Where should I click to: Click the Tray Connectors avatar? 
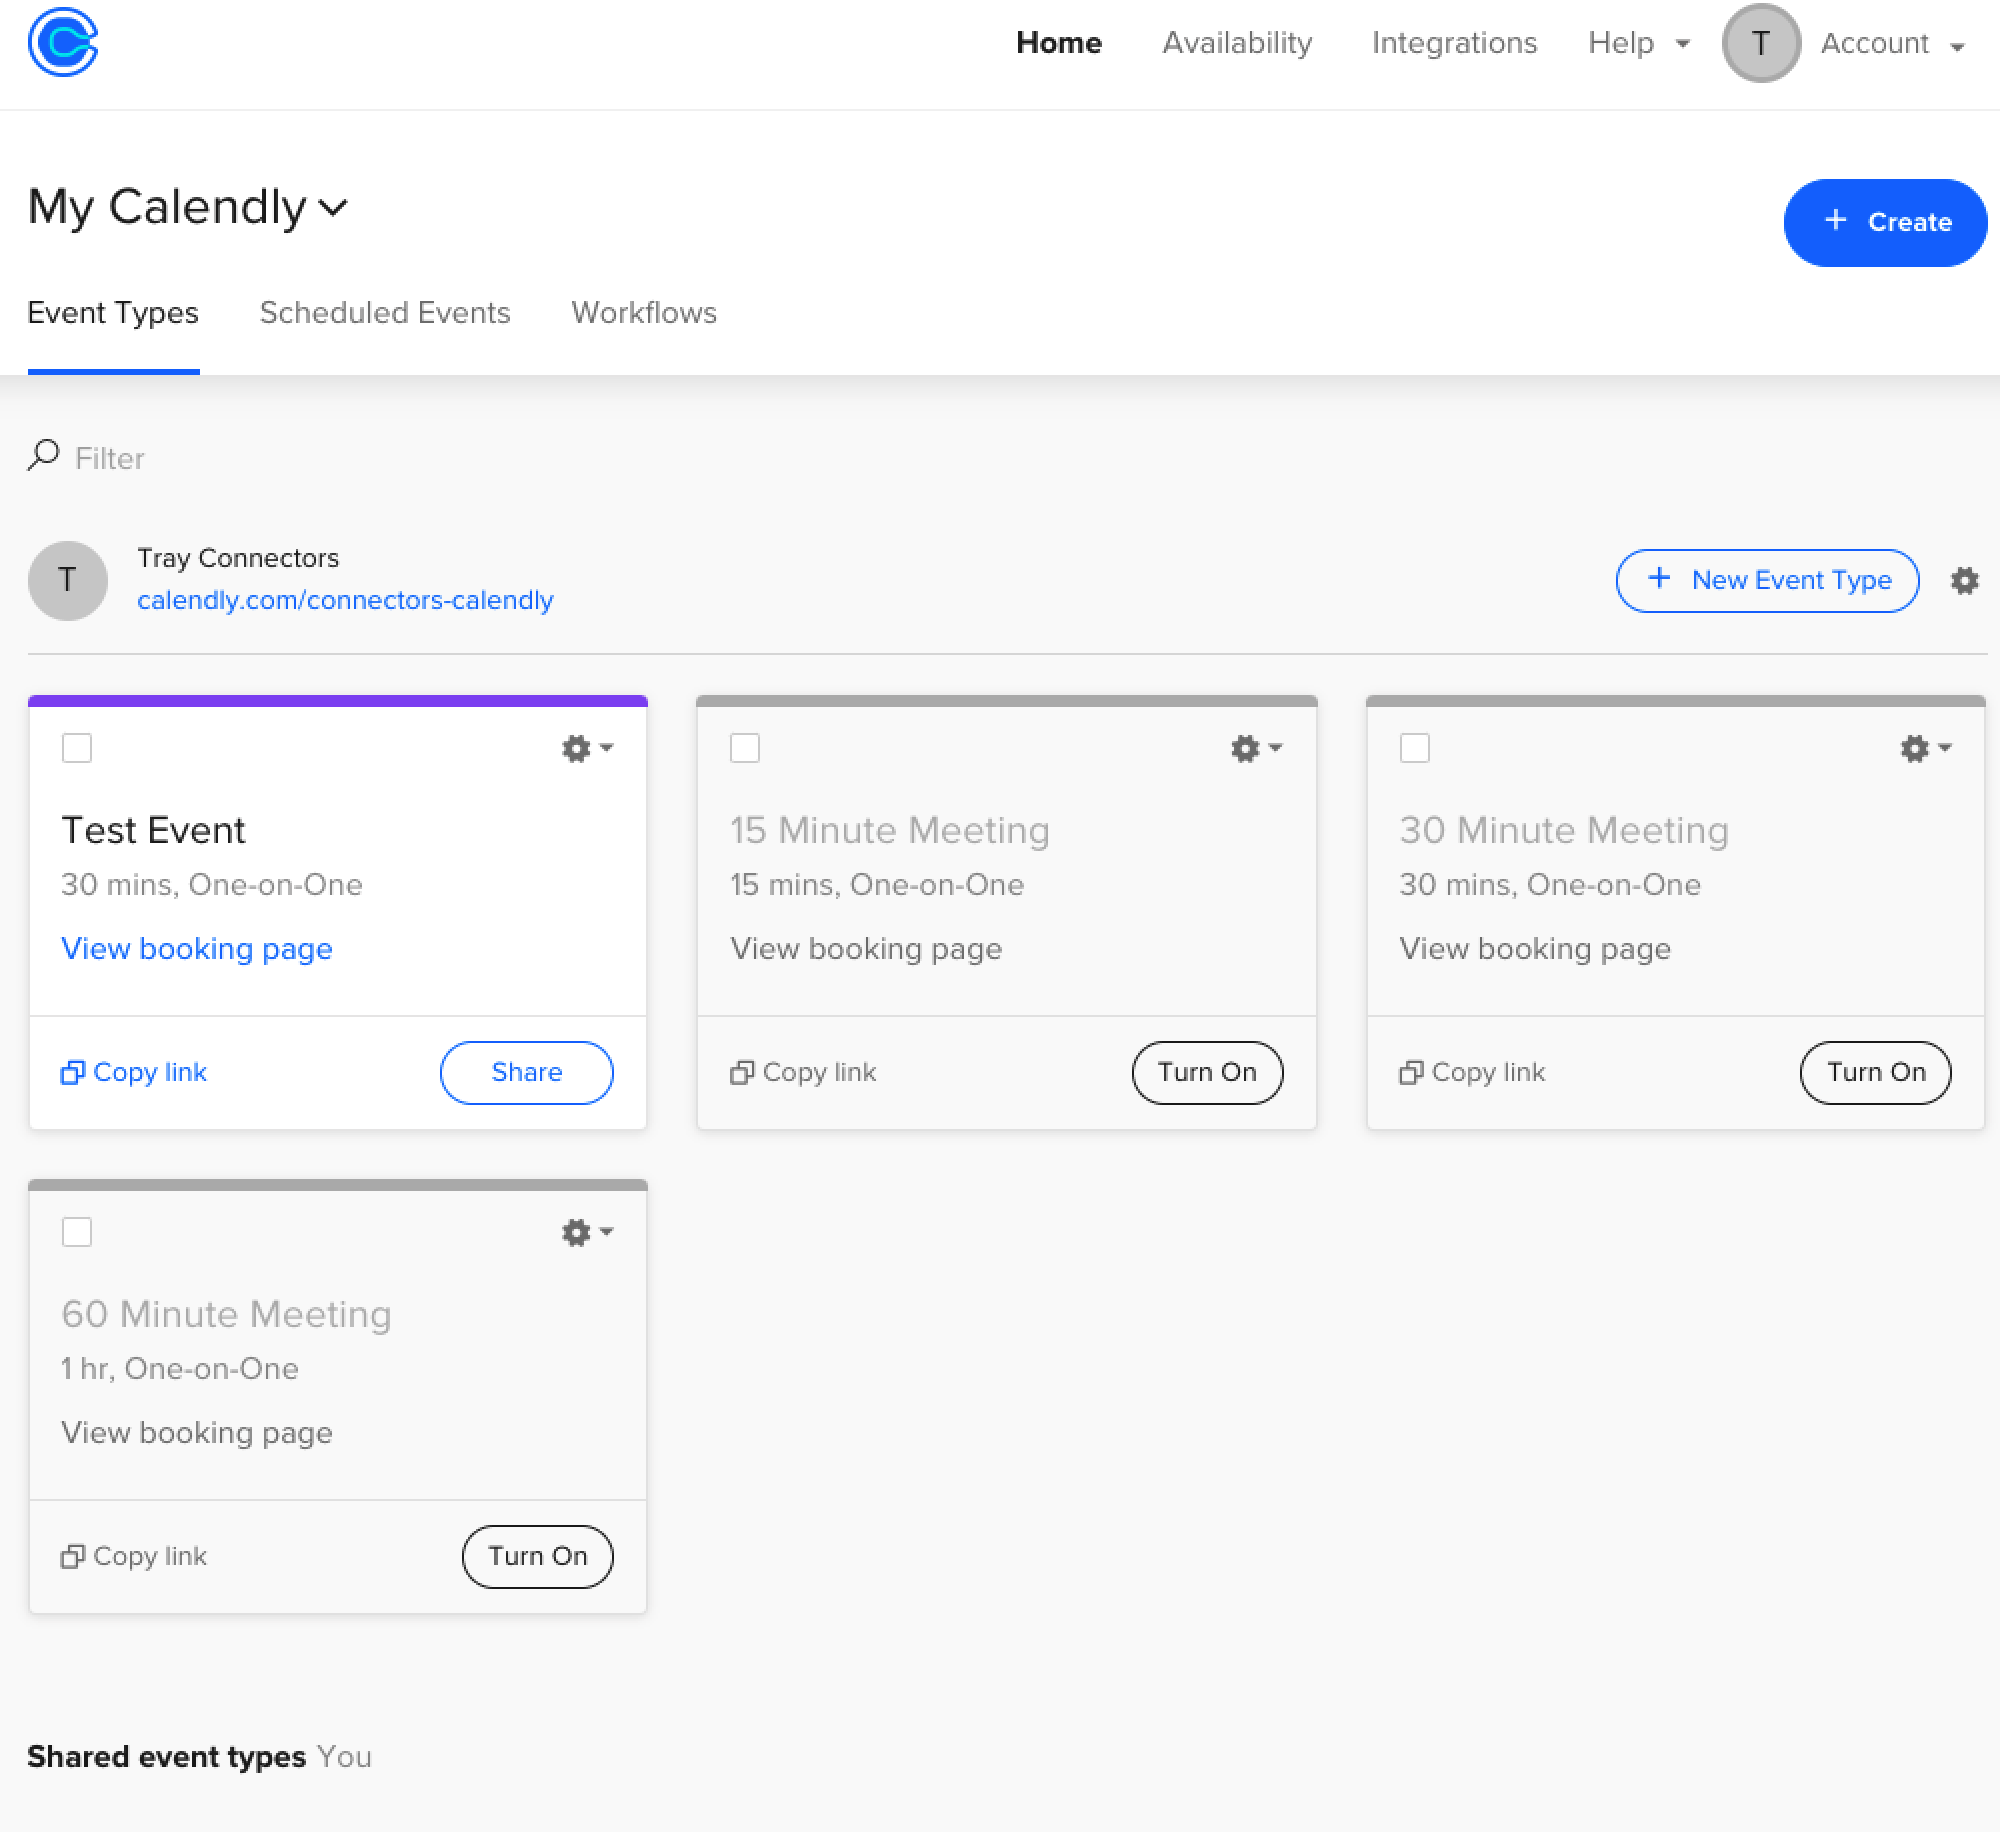(x=67, y=580)
